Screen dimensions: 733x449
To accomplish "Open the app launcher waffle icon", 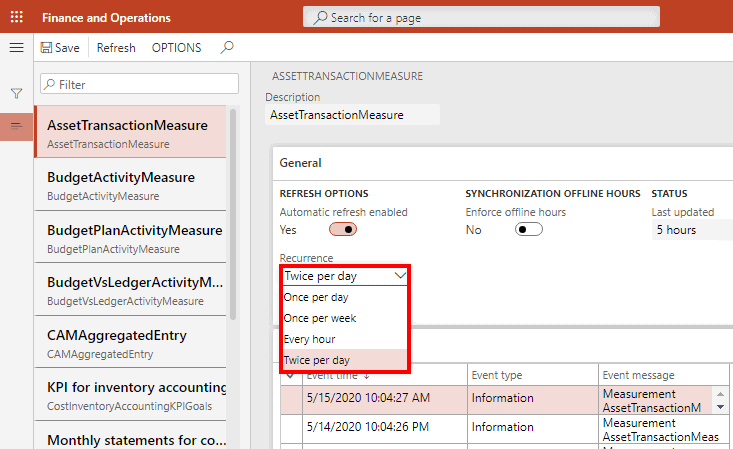I will (x=16, y=17).
